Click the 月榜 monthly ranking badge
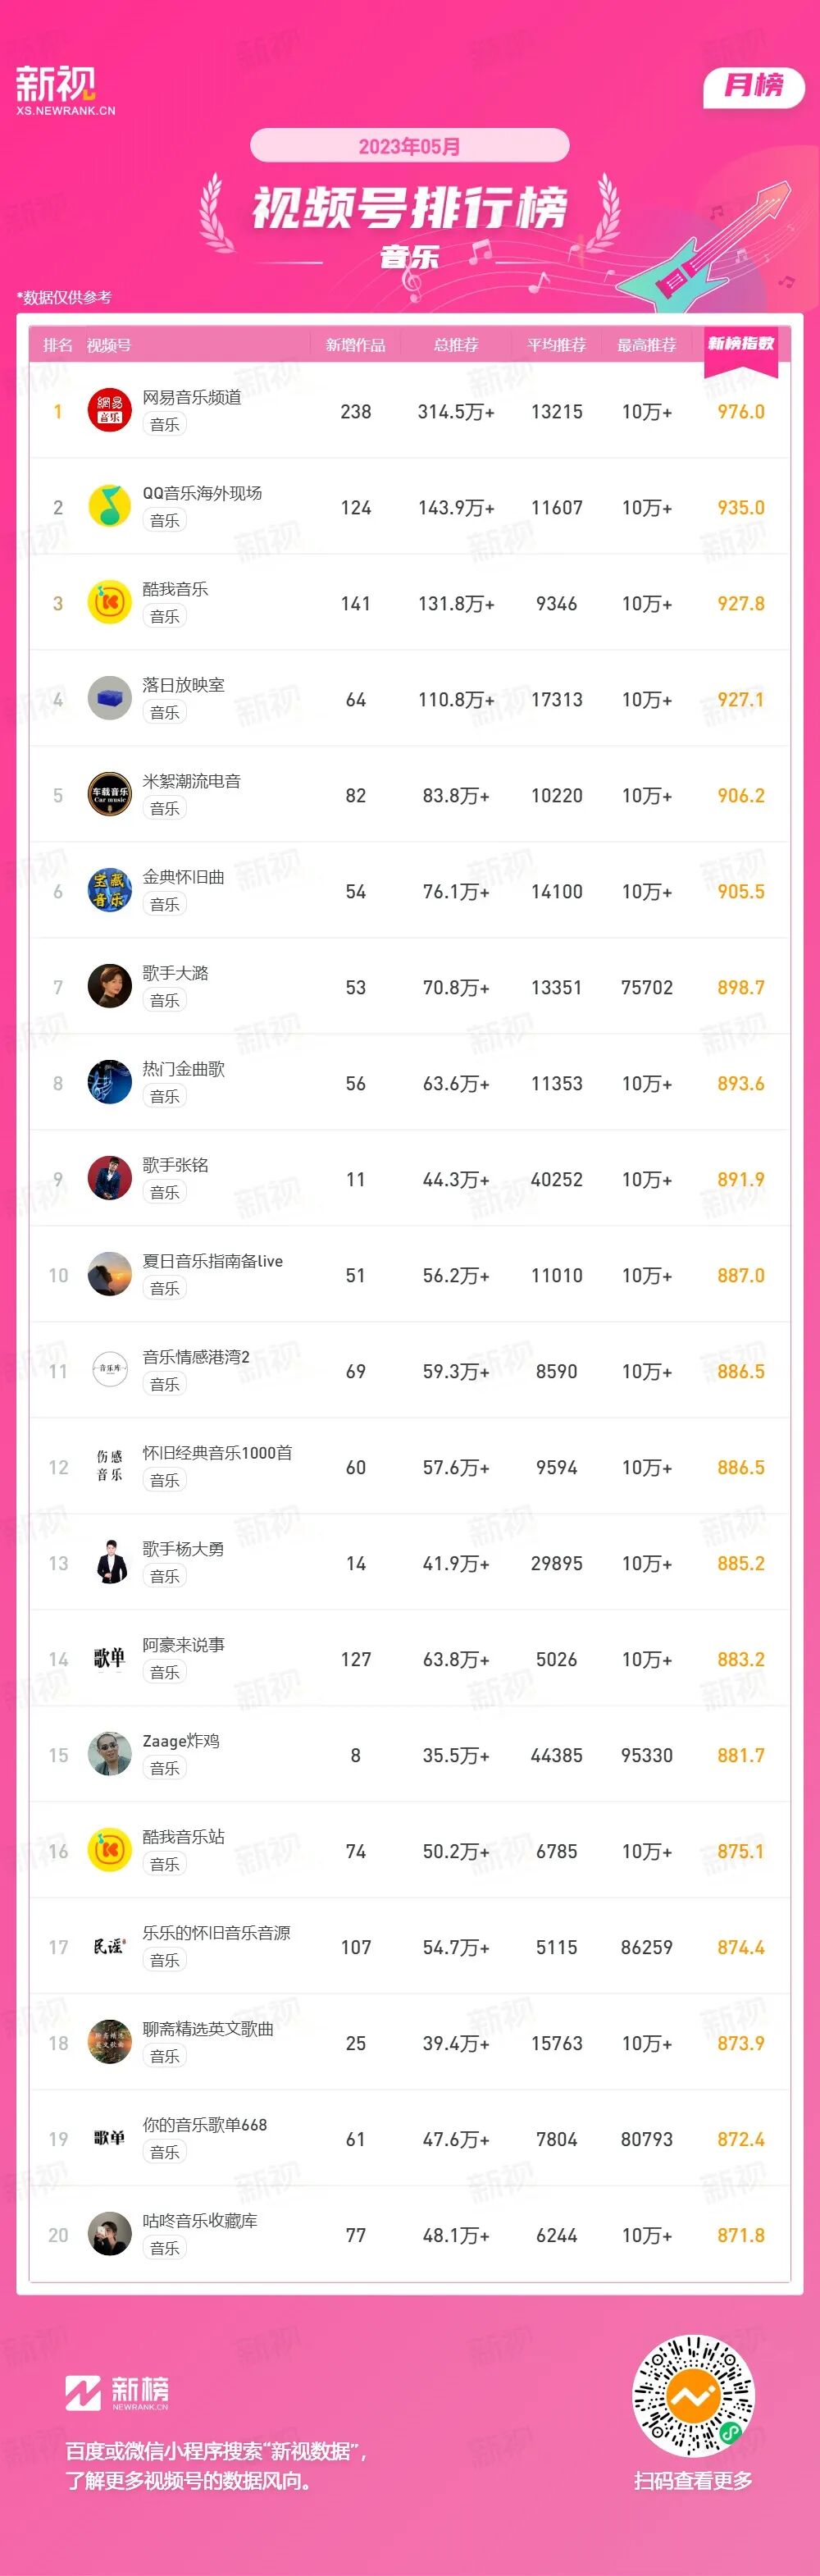The height and width of the screenshot is (2576, 820). pyautogui.click(x=754, y=86)
